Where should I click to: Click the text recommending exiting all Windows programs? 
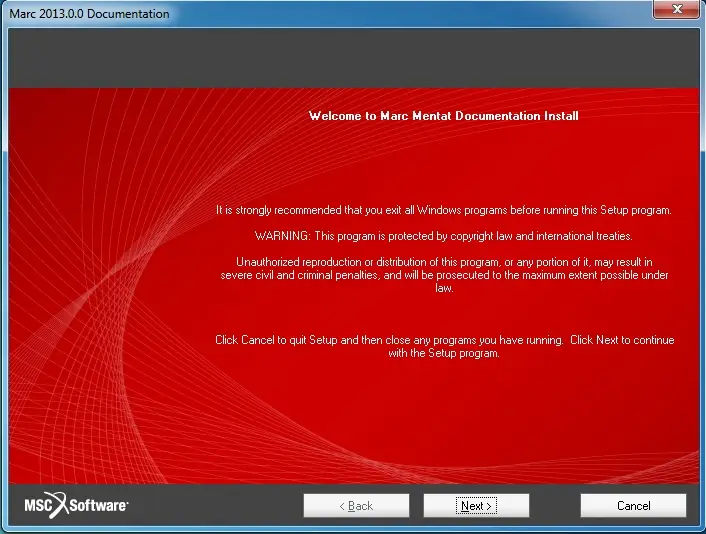pos(444,210)
